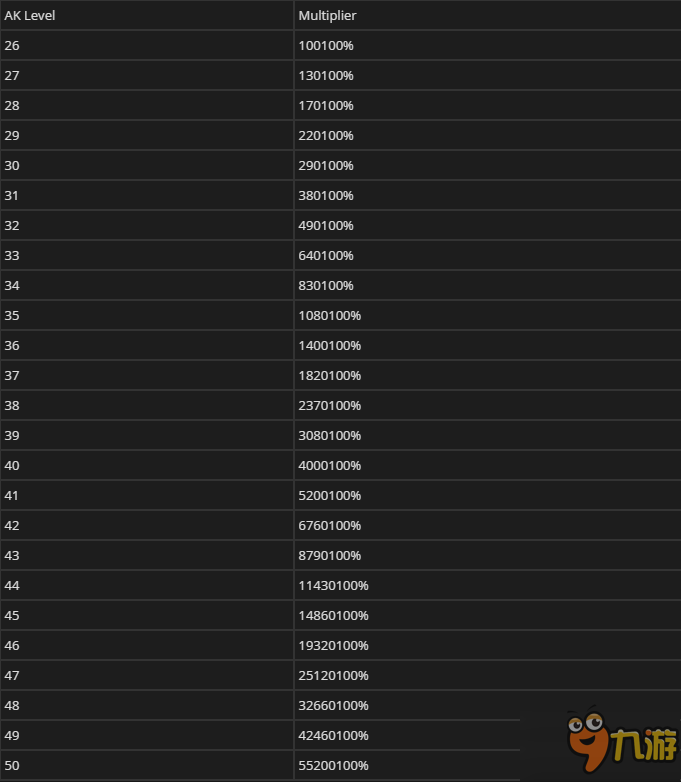Select the 11430100% multiplier cell
Screen dimensions: 681x782
(x=487, y=585)
